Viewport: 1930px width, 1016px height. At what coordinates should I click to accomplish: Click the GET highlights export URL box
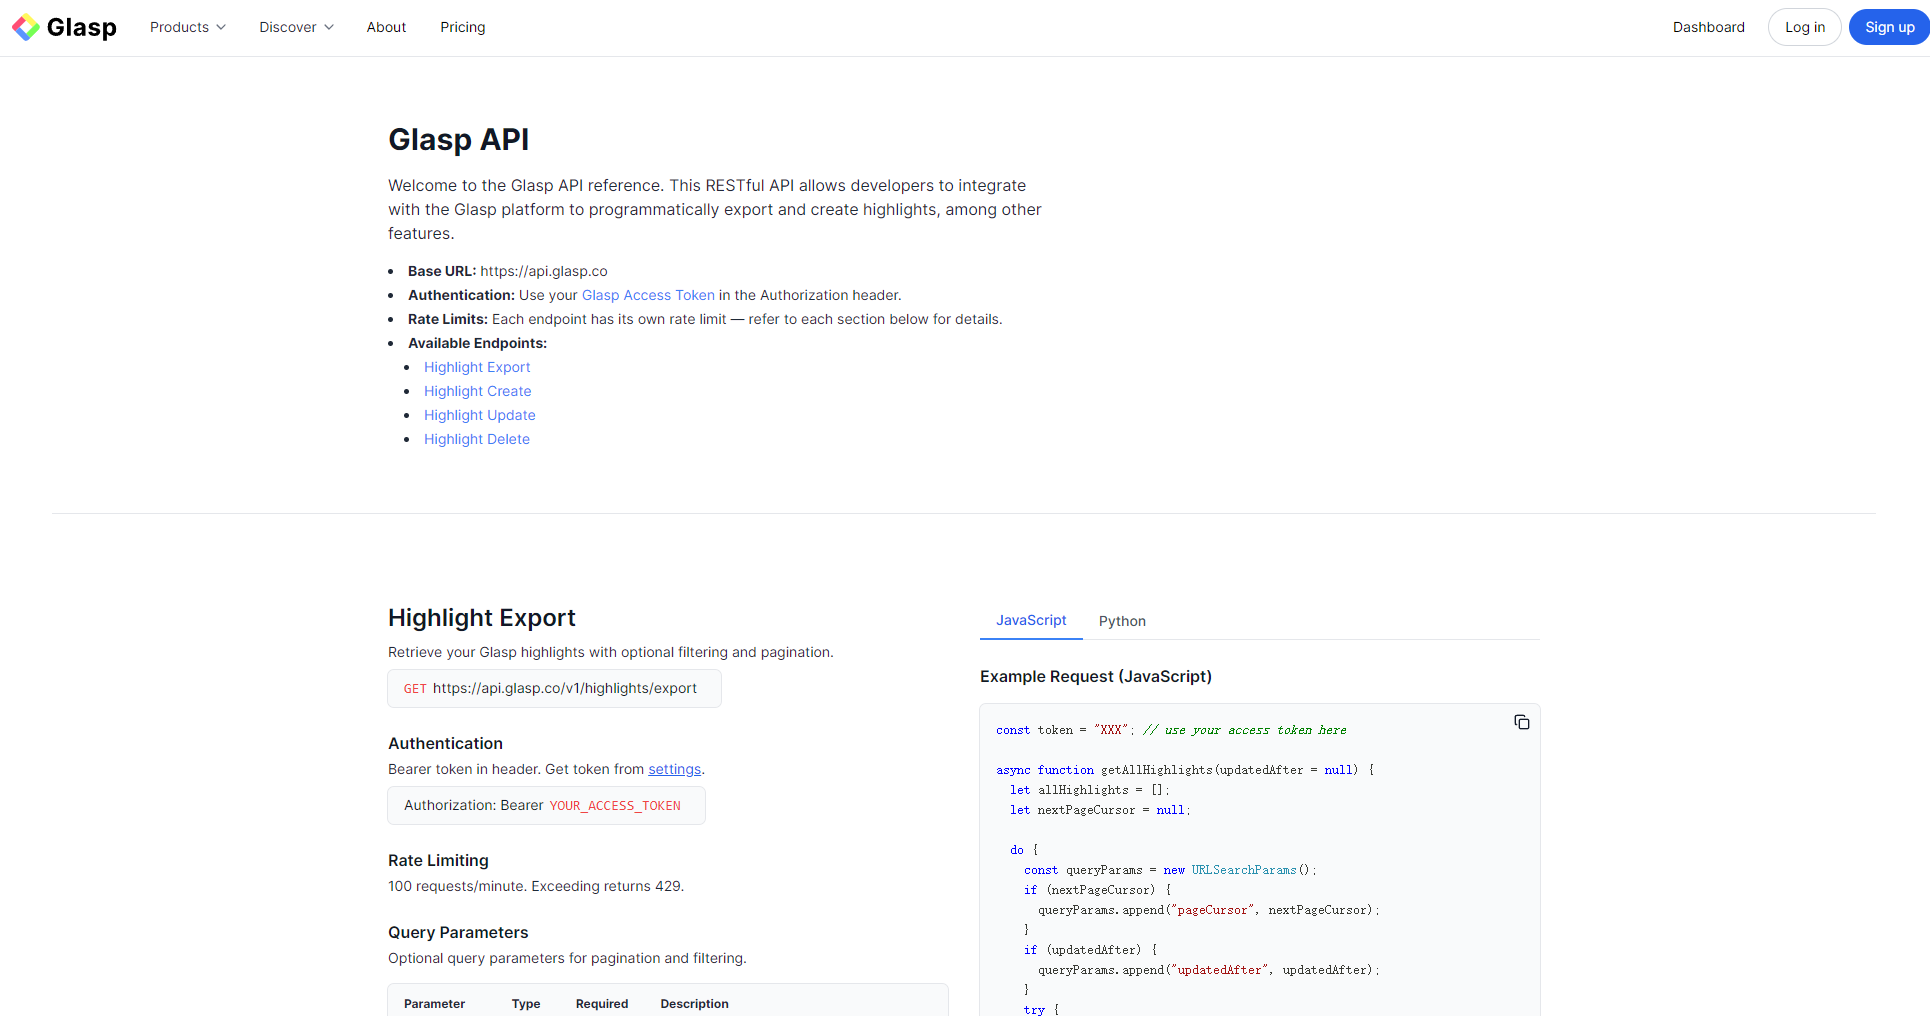(x=554, y=688)
